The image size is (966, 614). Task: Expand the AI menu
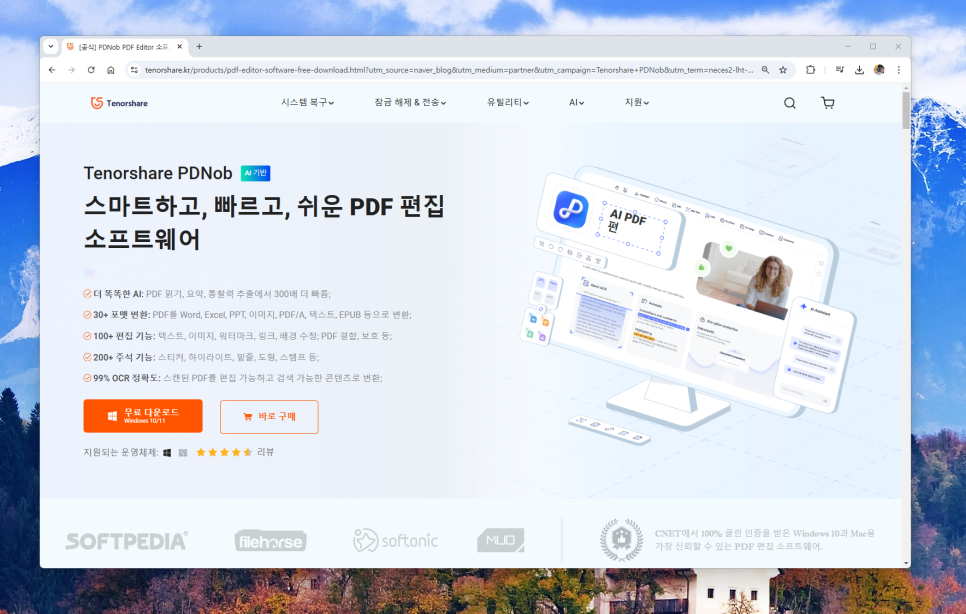pos(577,103)
